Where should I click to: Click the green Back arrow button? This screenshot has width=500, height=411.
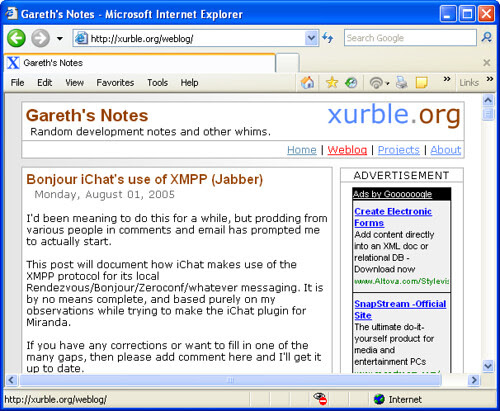[x=16, y=38]
